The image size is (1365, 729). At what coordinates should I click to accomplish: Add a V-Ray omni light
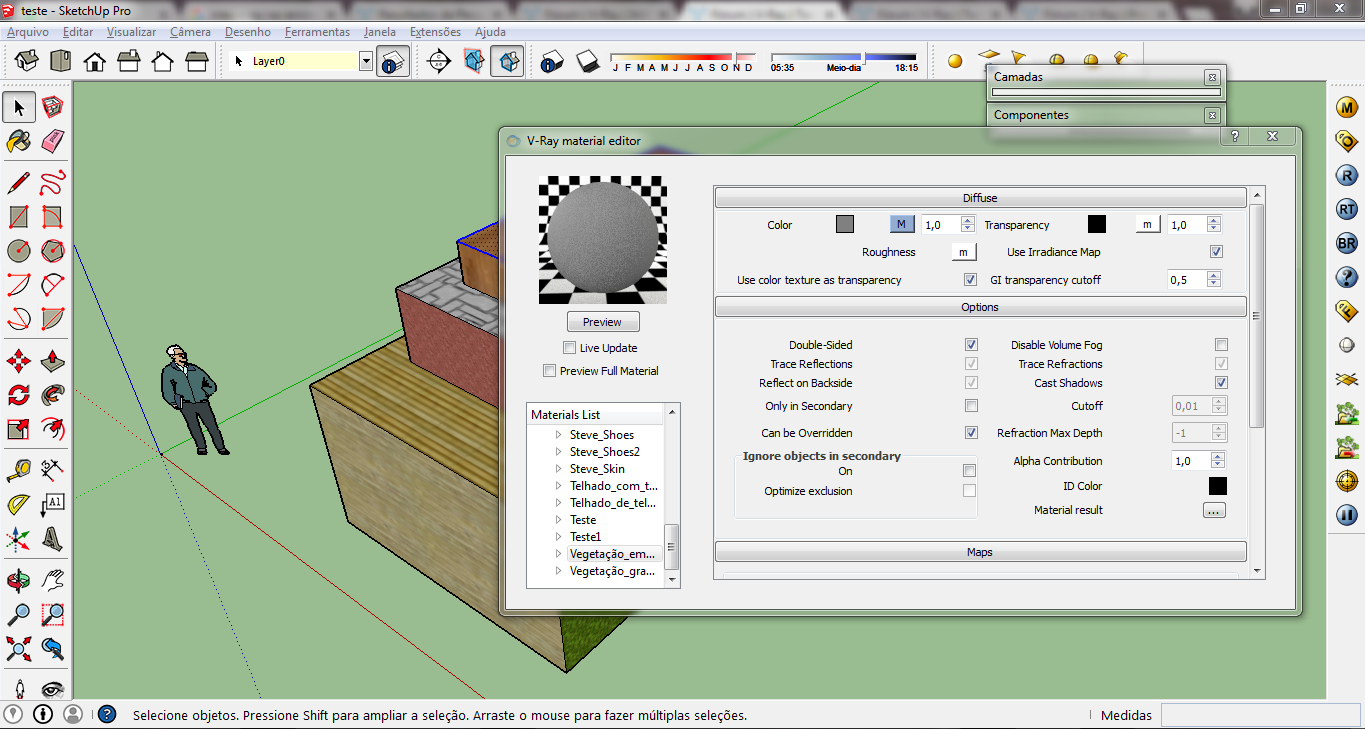[955, 61]
